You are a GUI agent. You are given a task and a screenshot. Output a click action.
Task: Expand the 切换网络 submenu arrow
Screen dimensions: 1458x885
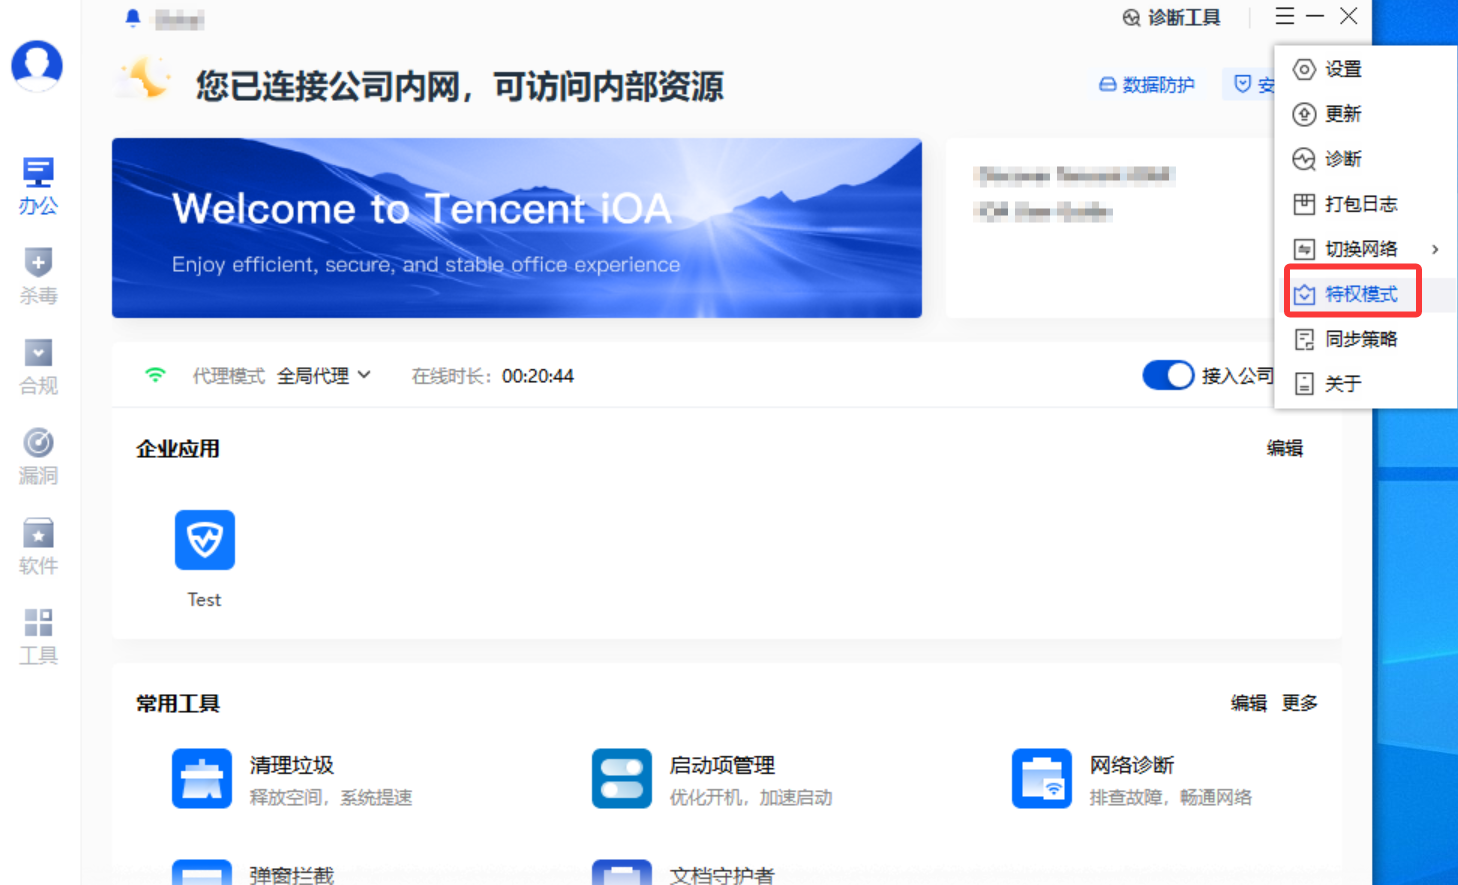pyautogui.click(x=1435, y=249)
